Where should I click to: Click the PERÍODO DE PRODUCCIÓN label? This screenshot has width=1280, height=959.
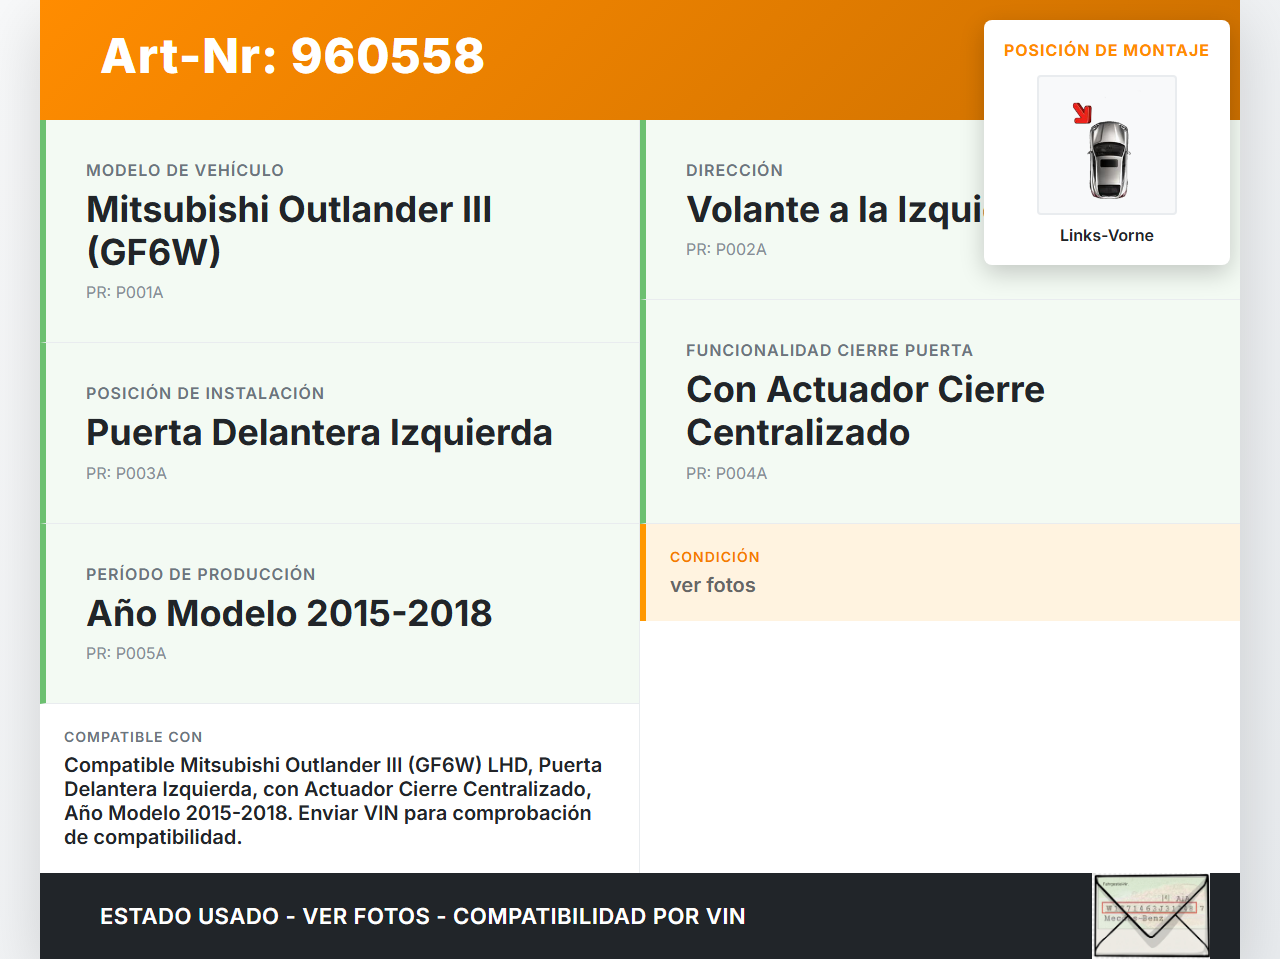pos(201,574)
